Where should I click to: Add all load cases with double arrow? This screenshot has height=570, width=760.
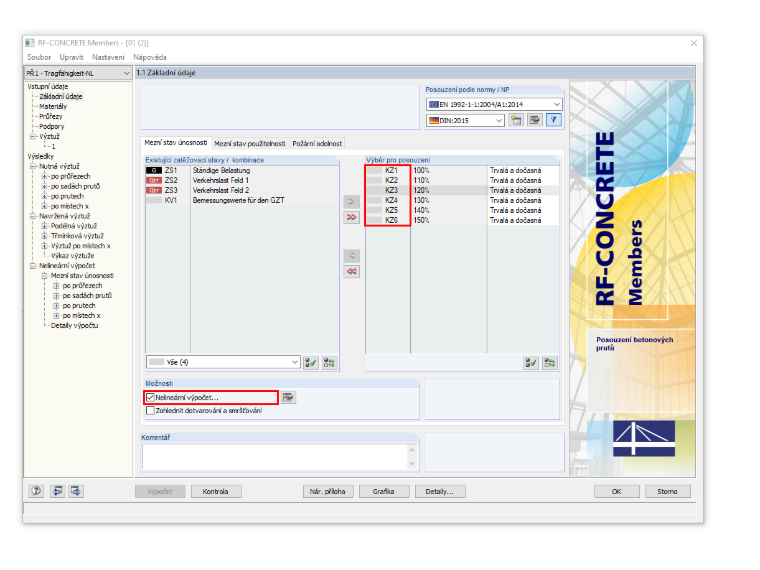pyautogui.click(x=351, y=217)
